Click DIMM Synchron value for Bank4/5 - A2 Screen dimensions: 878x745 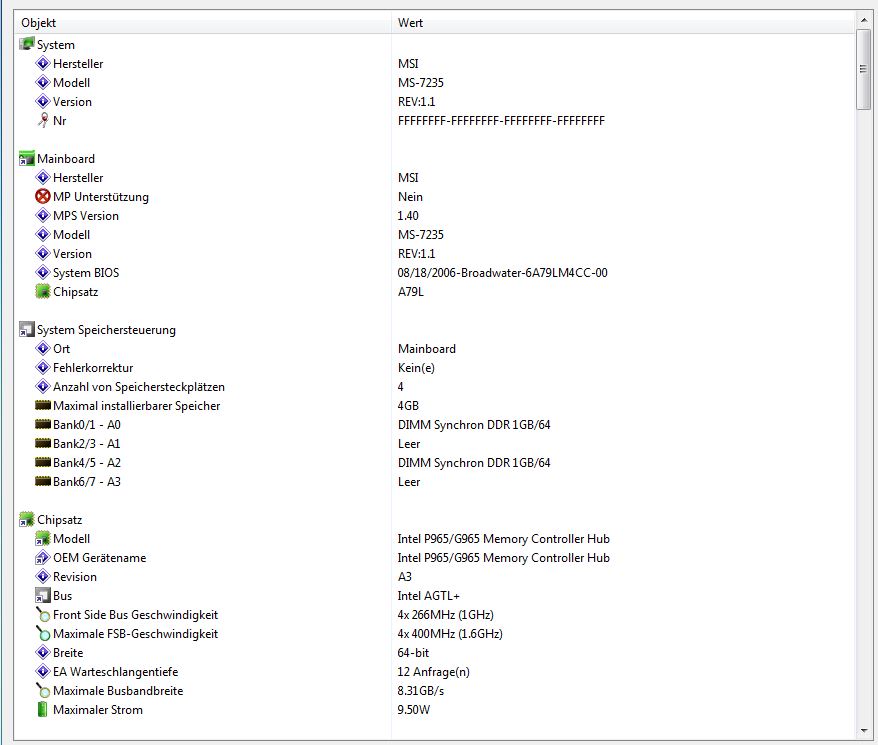tap(474, 463)
